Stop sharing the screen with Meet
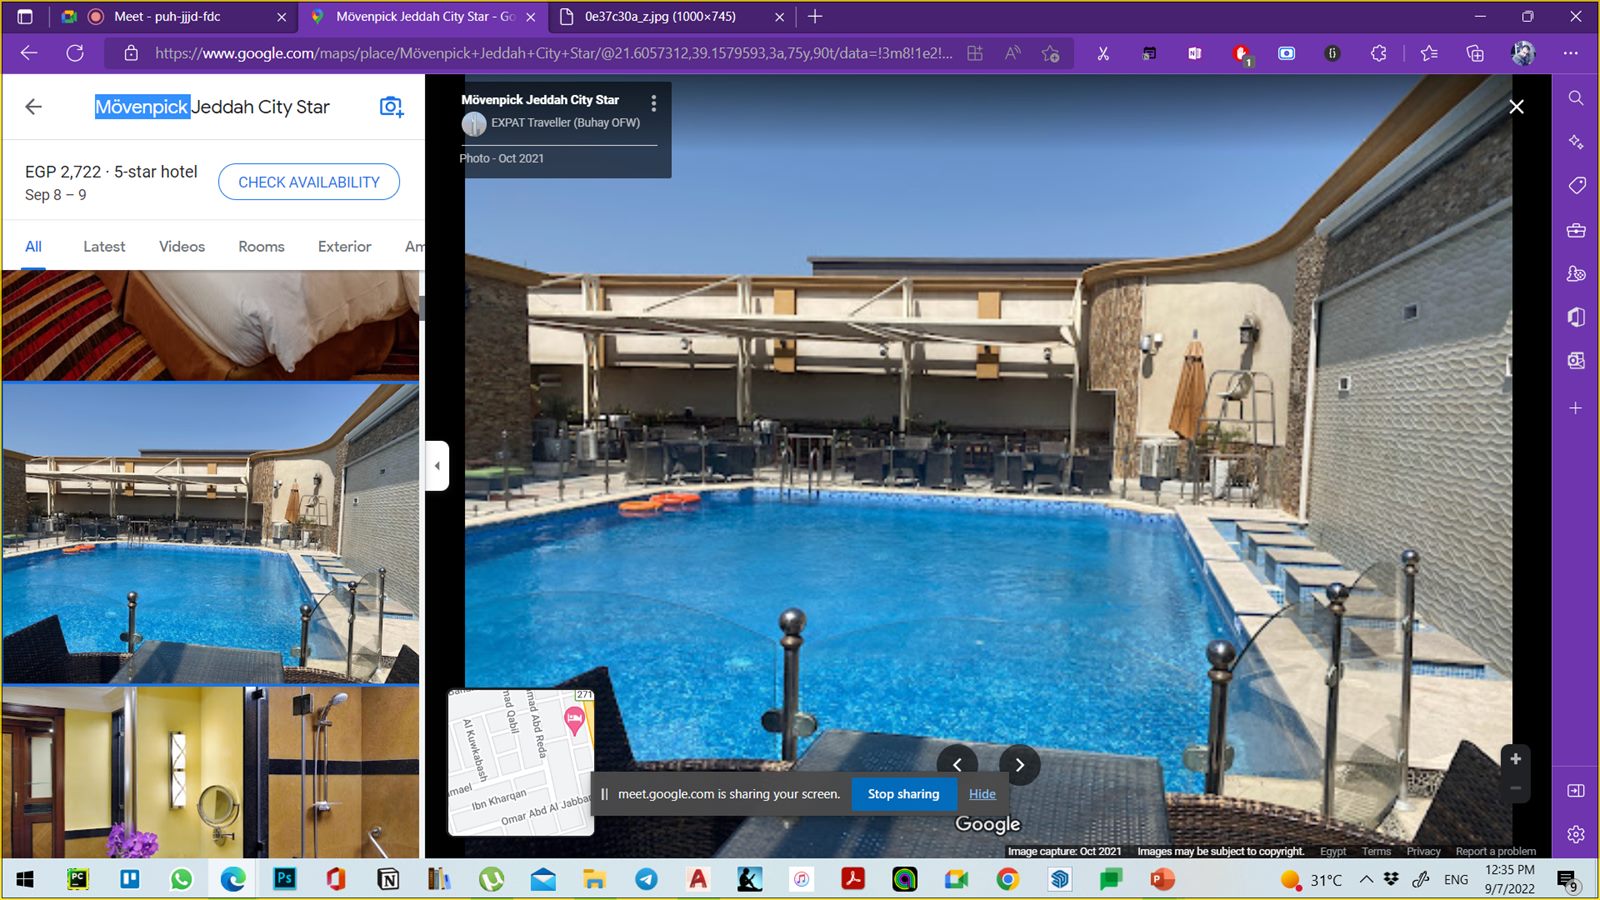The image size is (1600, 900). click(904, 794)
